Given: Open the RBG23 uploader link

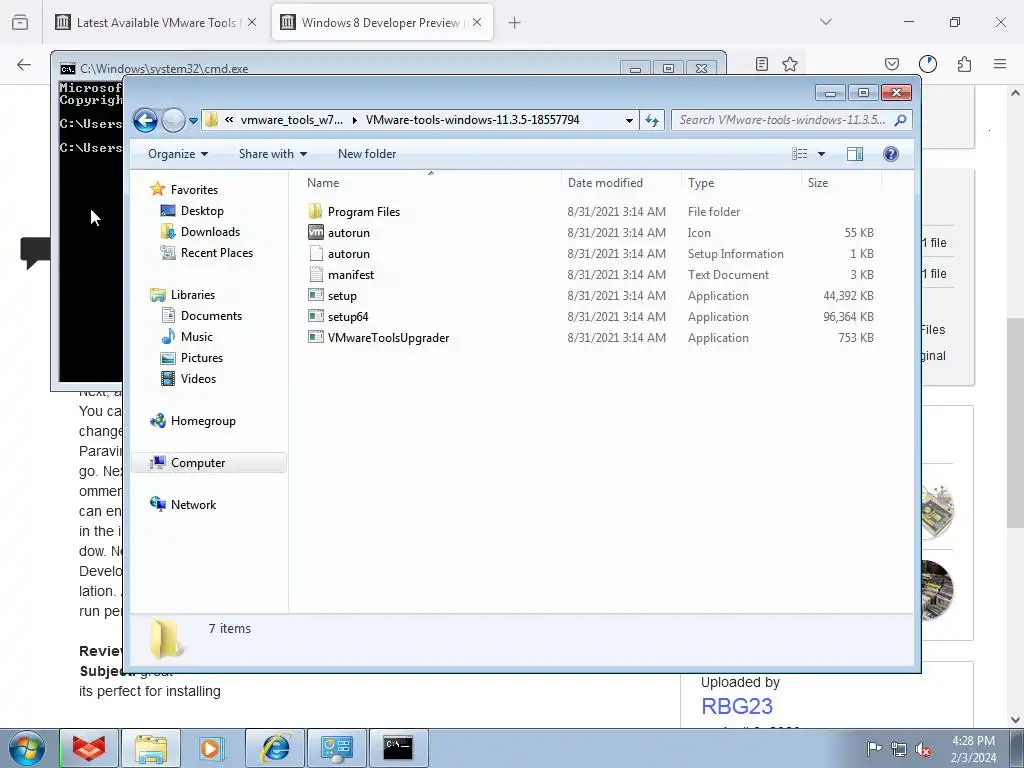Looking at the screenshot, I should pyautogui.click(x=737, y=706).
